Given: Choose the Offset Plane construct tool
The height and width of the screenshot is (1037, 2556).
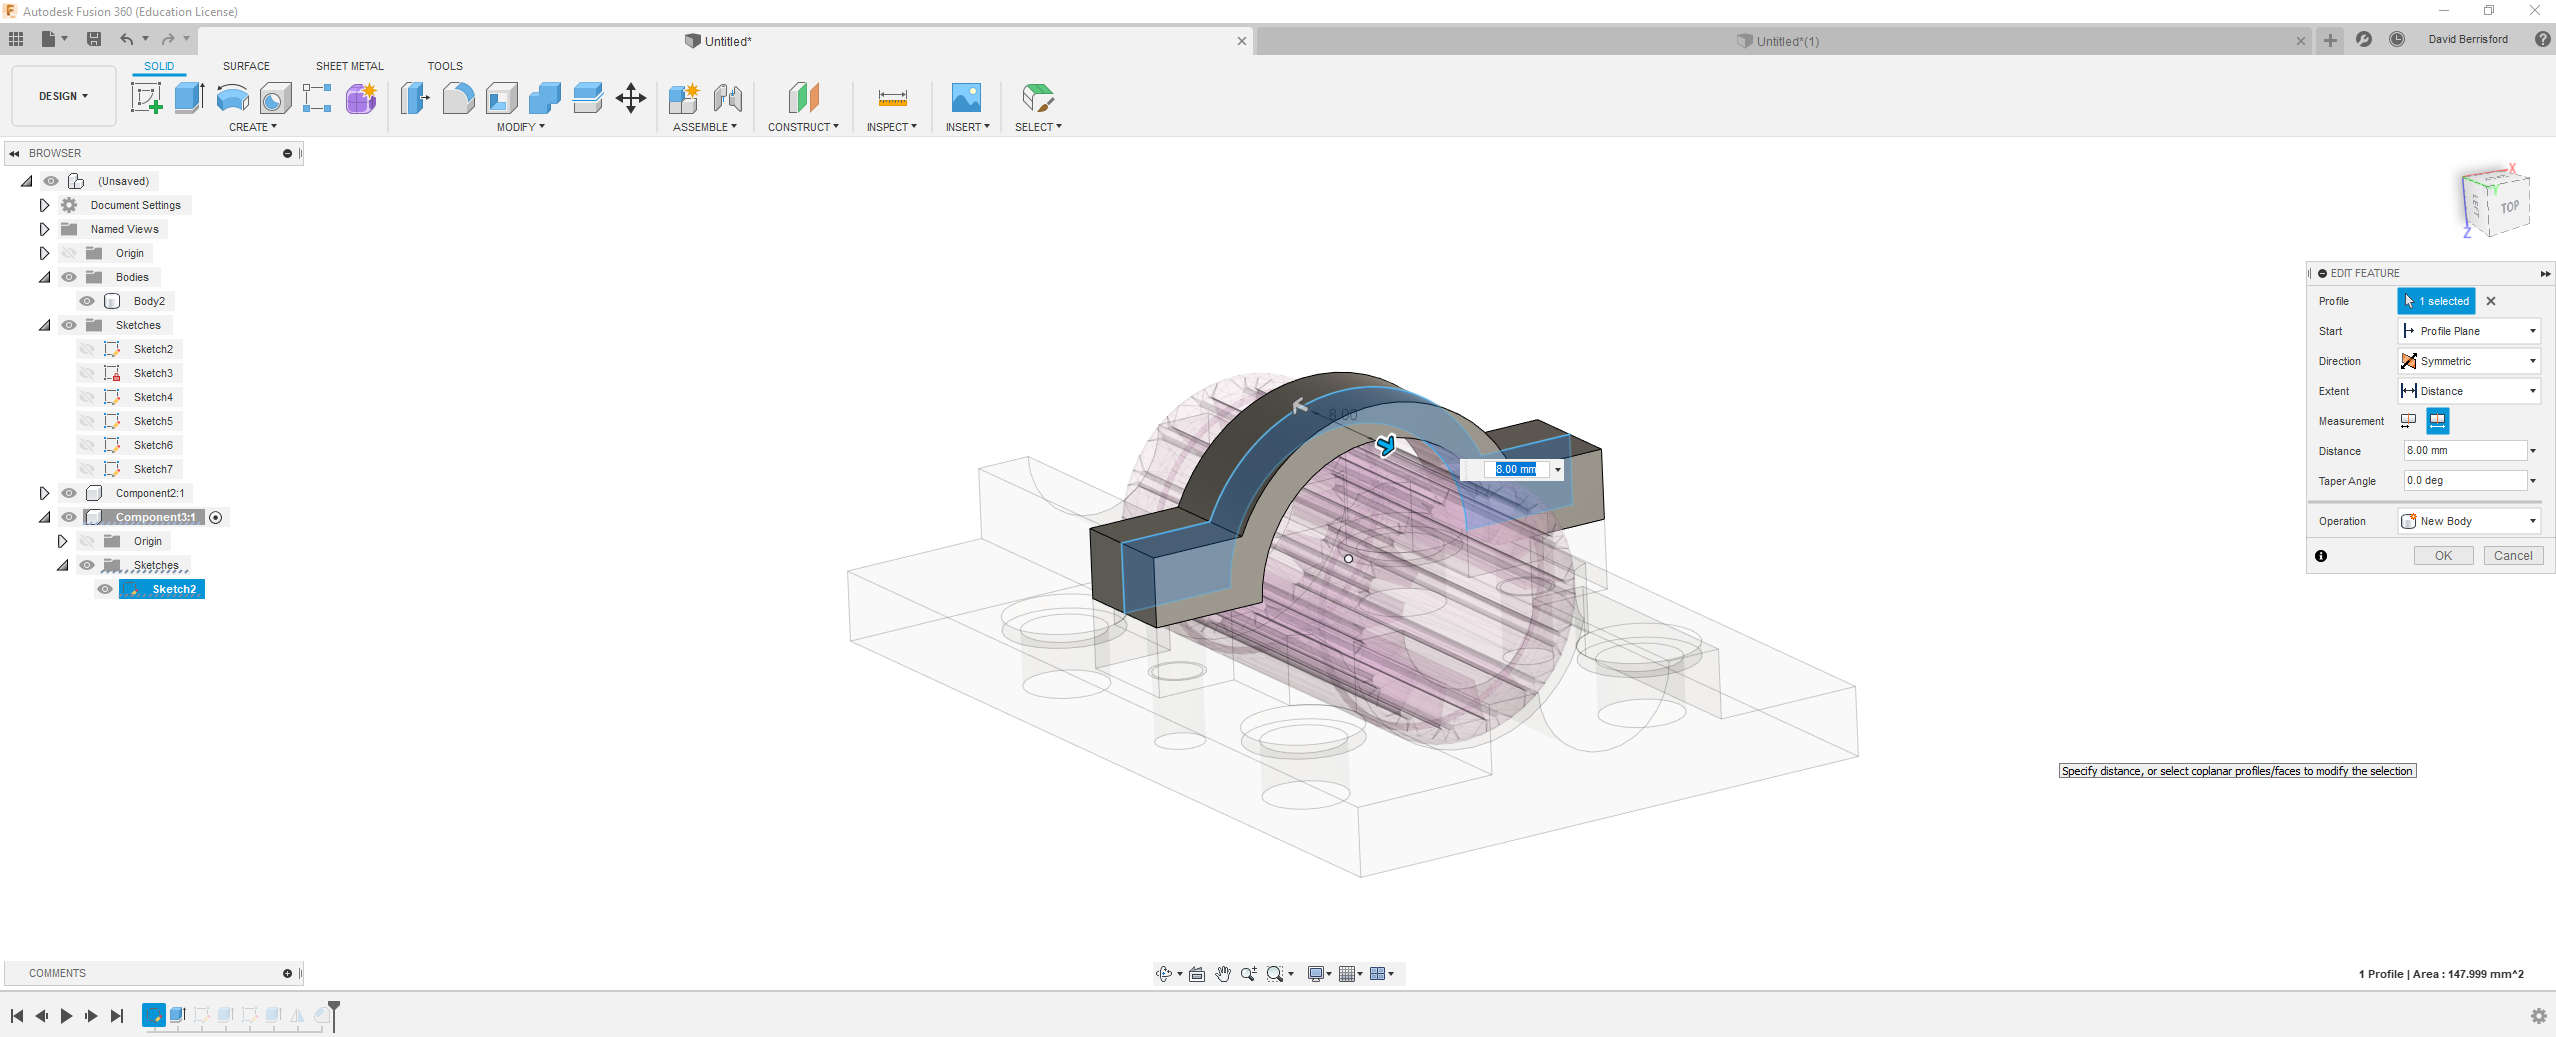Looking at the screenshot, I should [x=803, y=98].
